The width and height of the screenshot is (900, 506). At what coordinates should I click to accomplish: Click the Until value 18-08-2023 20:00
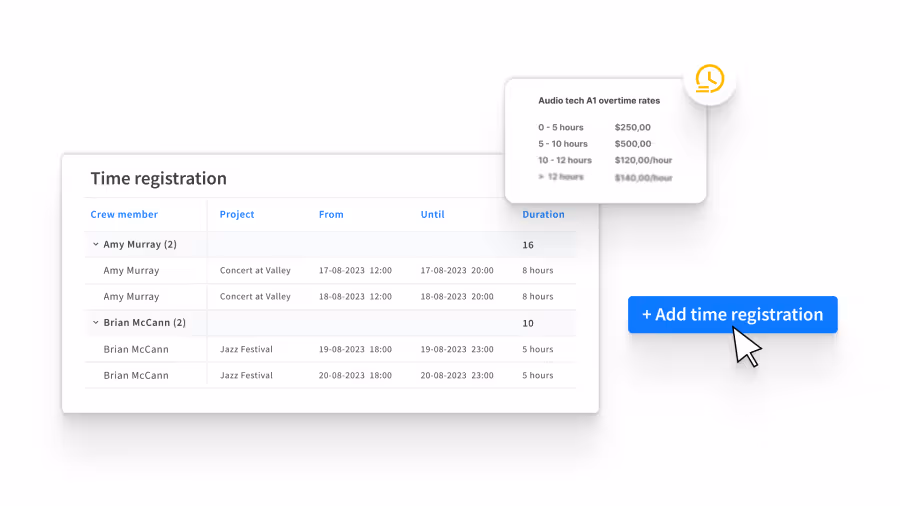(x=457, y=297)
